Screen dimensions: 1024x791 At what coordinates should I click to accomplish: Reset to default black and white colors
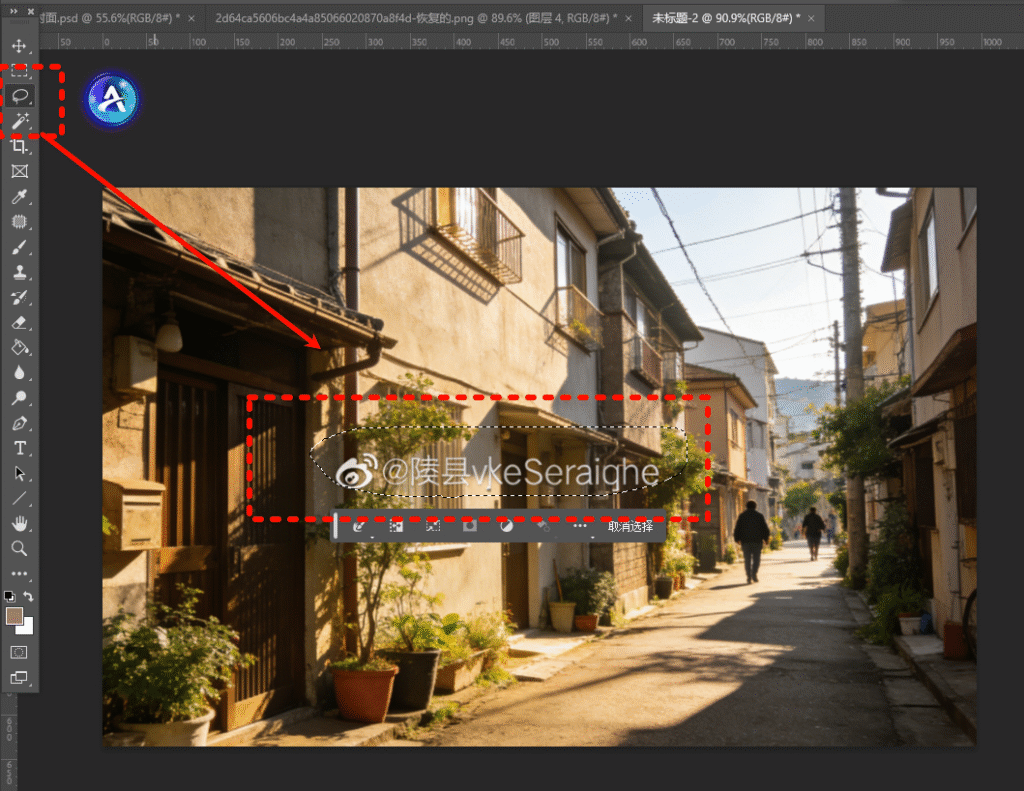tap(10, 597)
